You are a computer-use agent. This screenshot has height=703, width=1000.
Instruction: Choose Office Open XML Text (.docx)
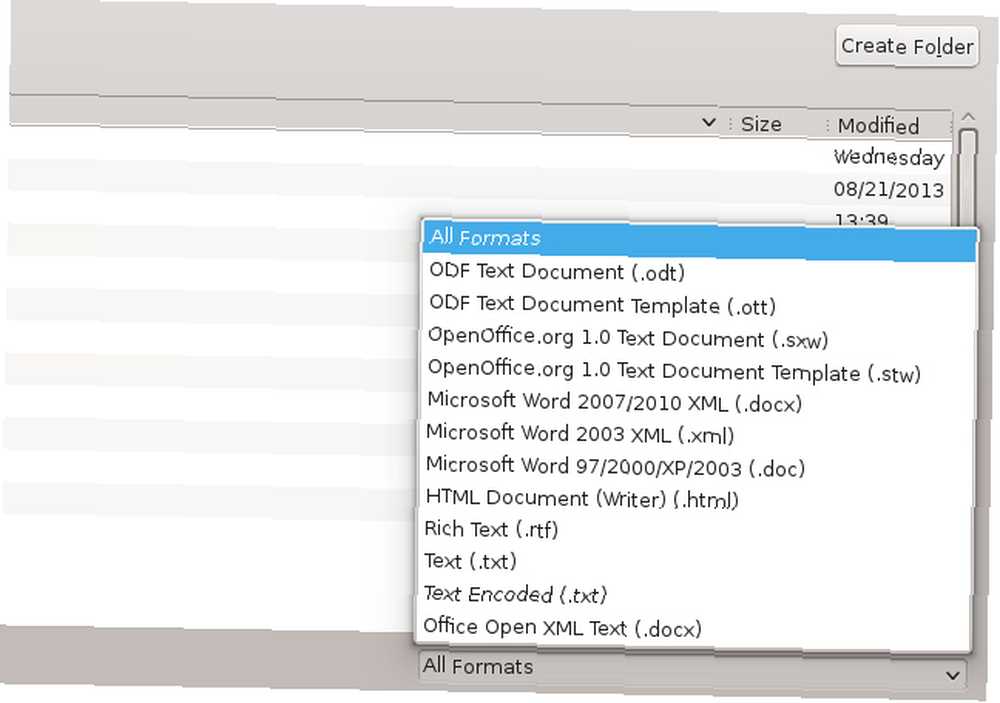pos(691,628)
